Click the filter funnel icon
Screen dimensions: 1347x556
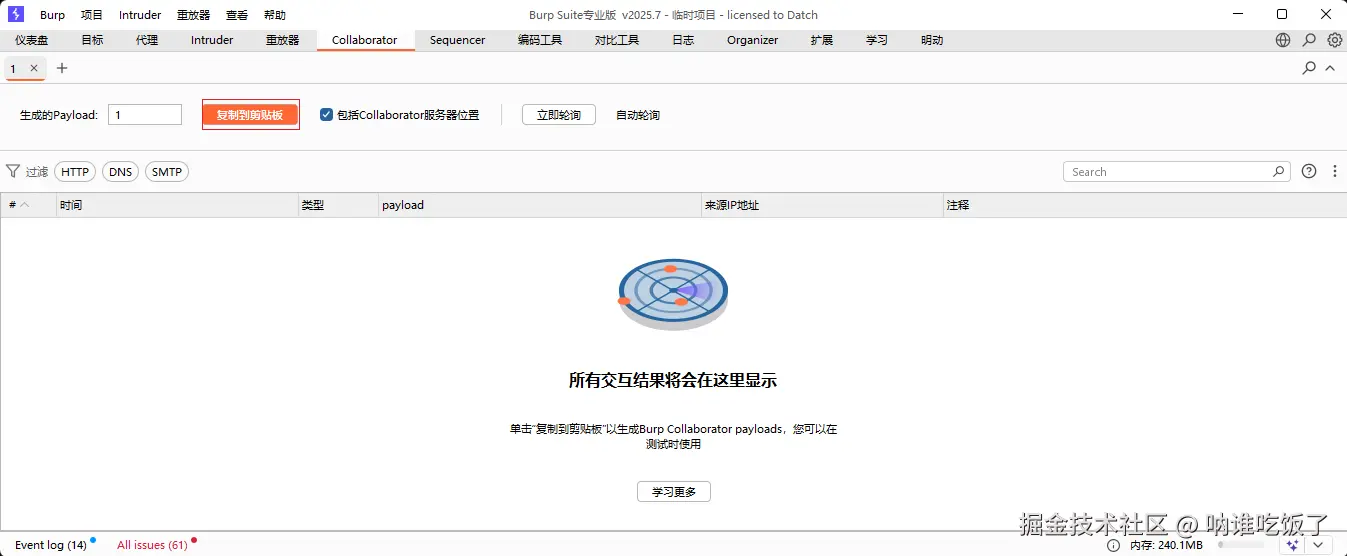coord(13,171)
